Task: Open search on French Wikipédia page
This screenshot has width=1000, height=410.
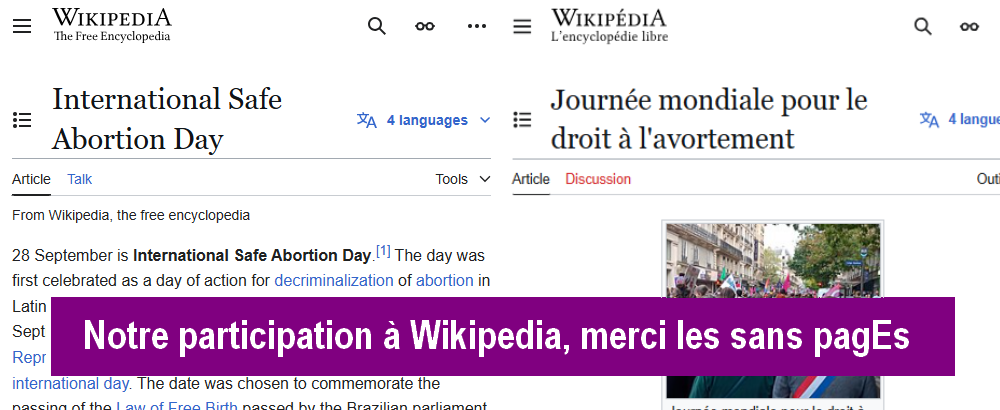Action: 923,26
